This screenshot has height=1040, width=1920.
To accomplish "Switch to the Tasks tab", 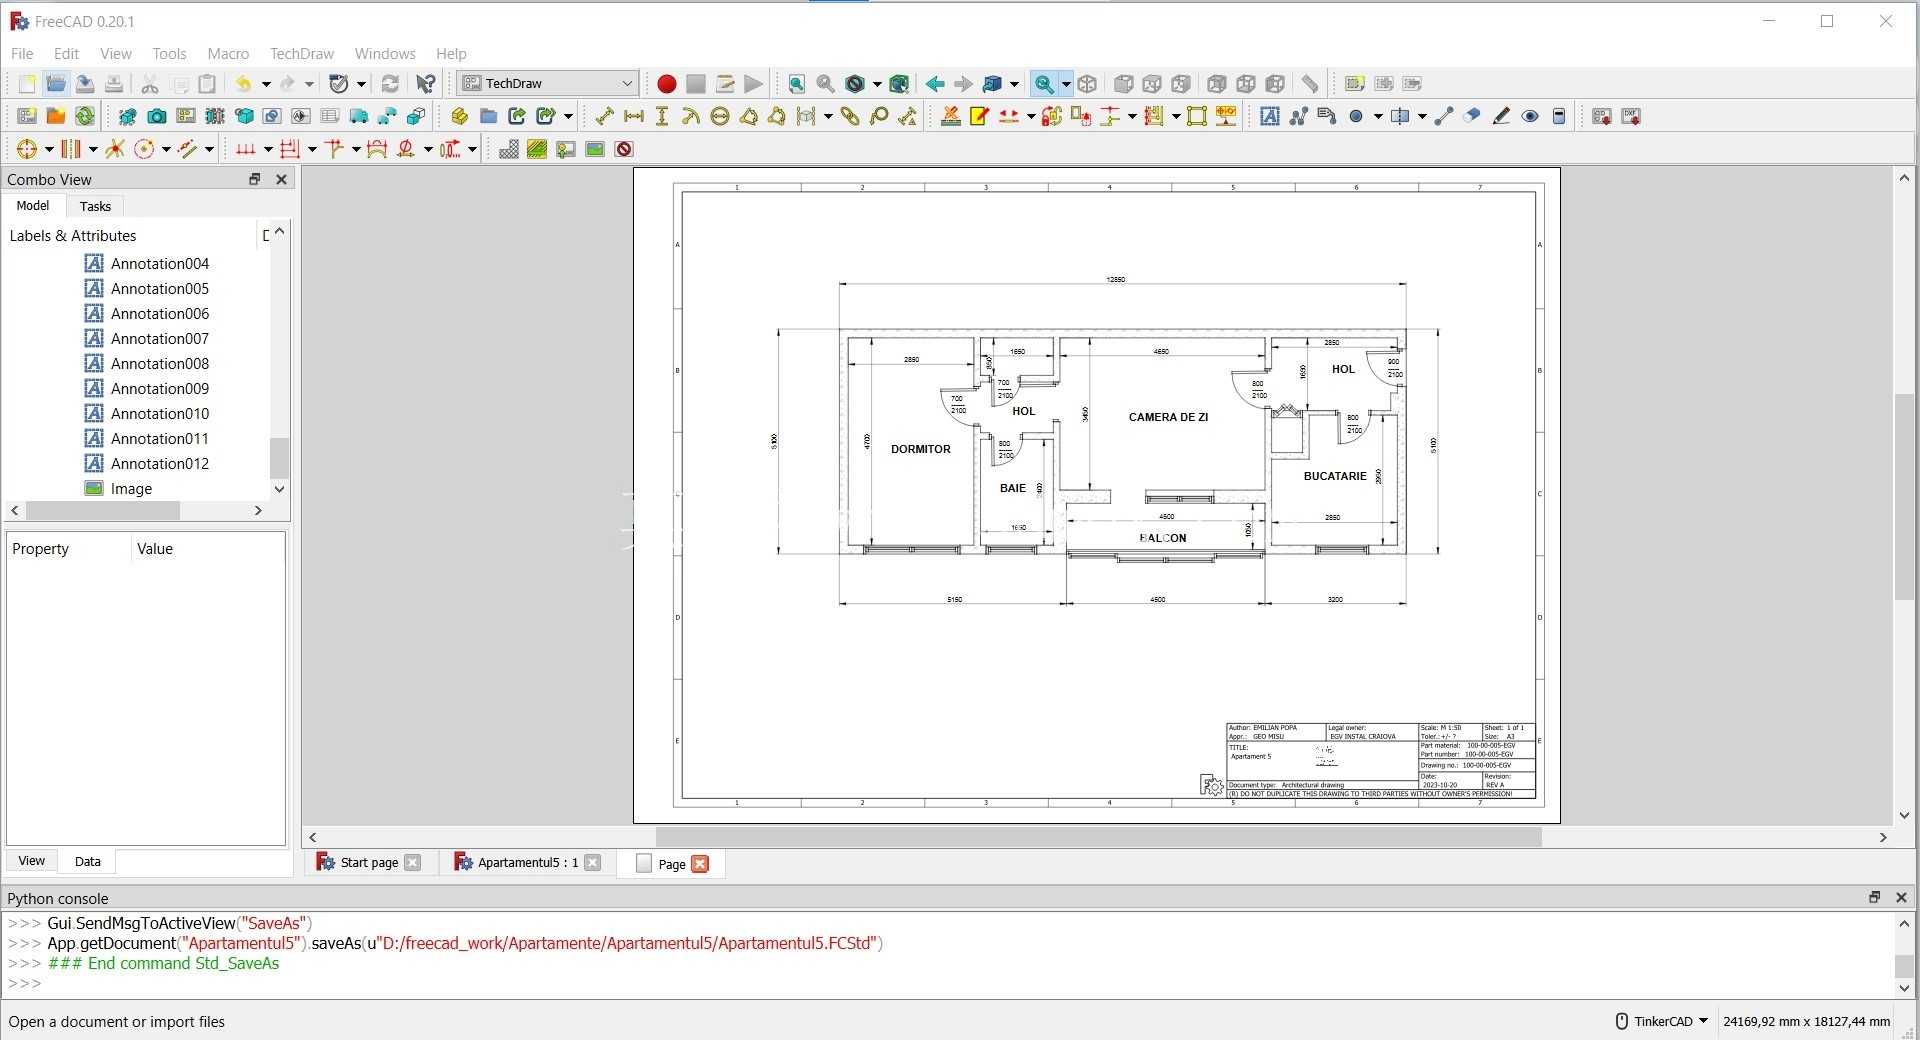I will [x=95, y=206].
